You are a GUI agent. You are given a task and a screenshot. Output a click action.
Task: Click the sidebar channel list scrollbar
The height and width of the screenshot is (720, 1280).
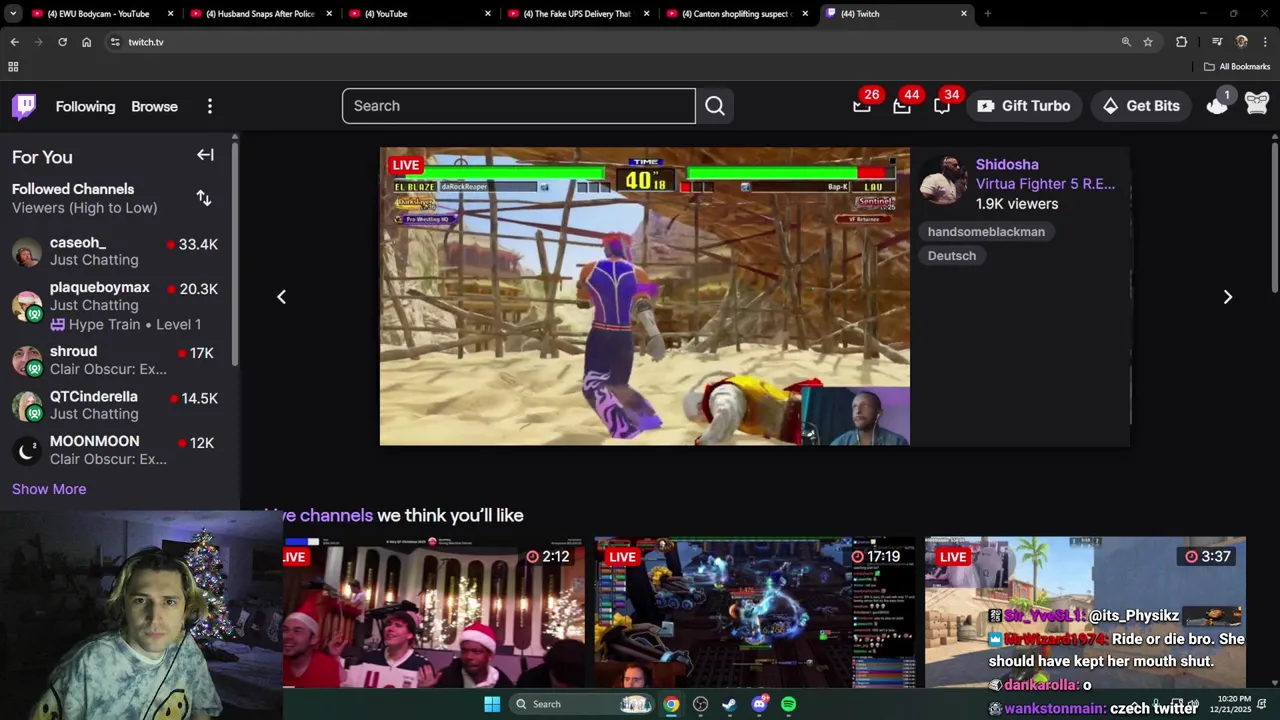point(235,255)
